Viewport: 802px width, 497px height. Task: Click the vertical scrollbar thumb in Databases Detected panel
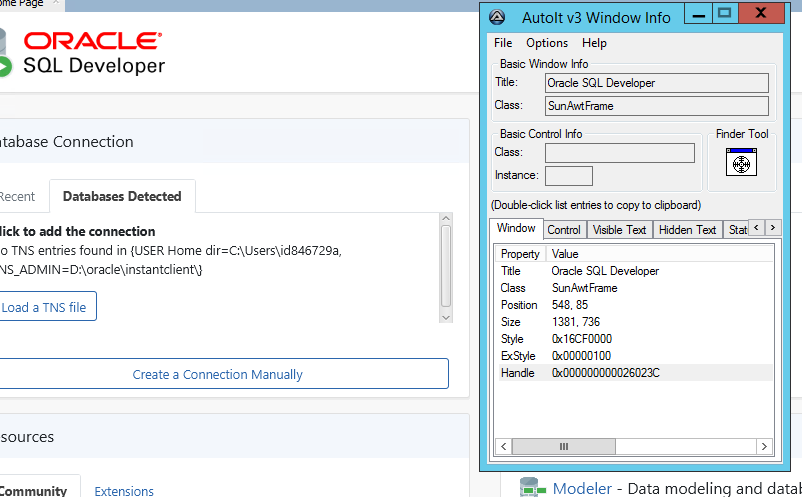446,266
